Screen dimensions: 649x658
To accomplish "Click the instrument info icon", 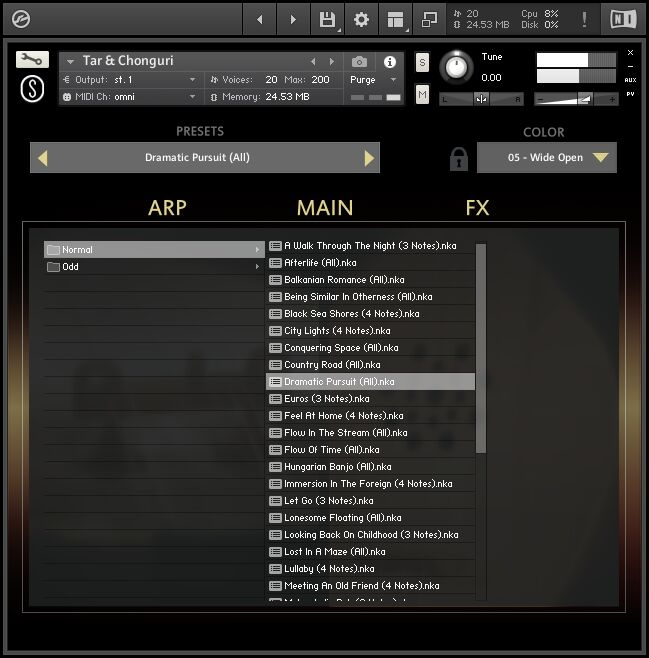I will (x=390, y=62).
